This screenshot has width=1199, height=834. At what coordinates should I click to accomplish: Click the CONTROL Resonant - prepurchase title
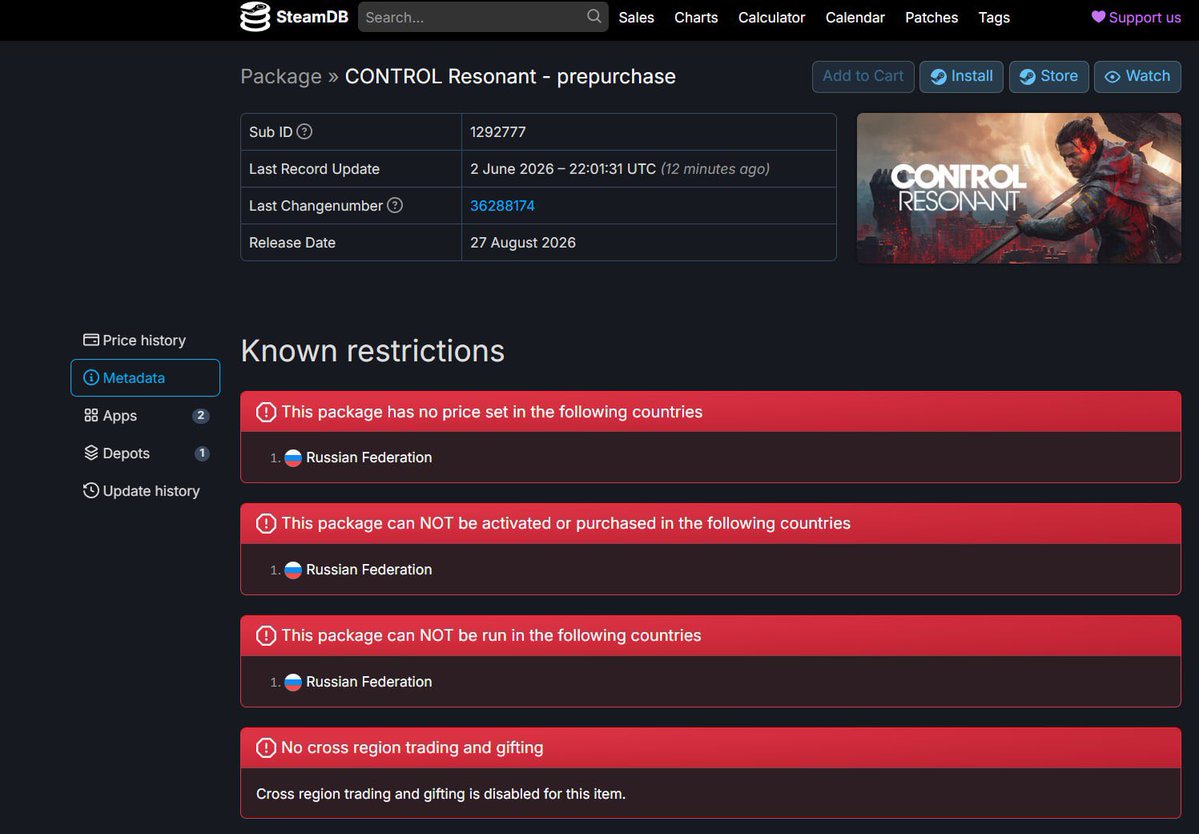point(510,76)
